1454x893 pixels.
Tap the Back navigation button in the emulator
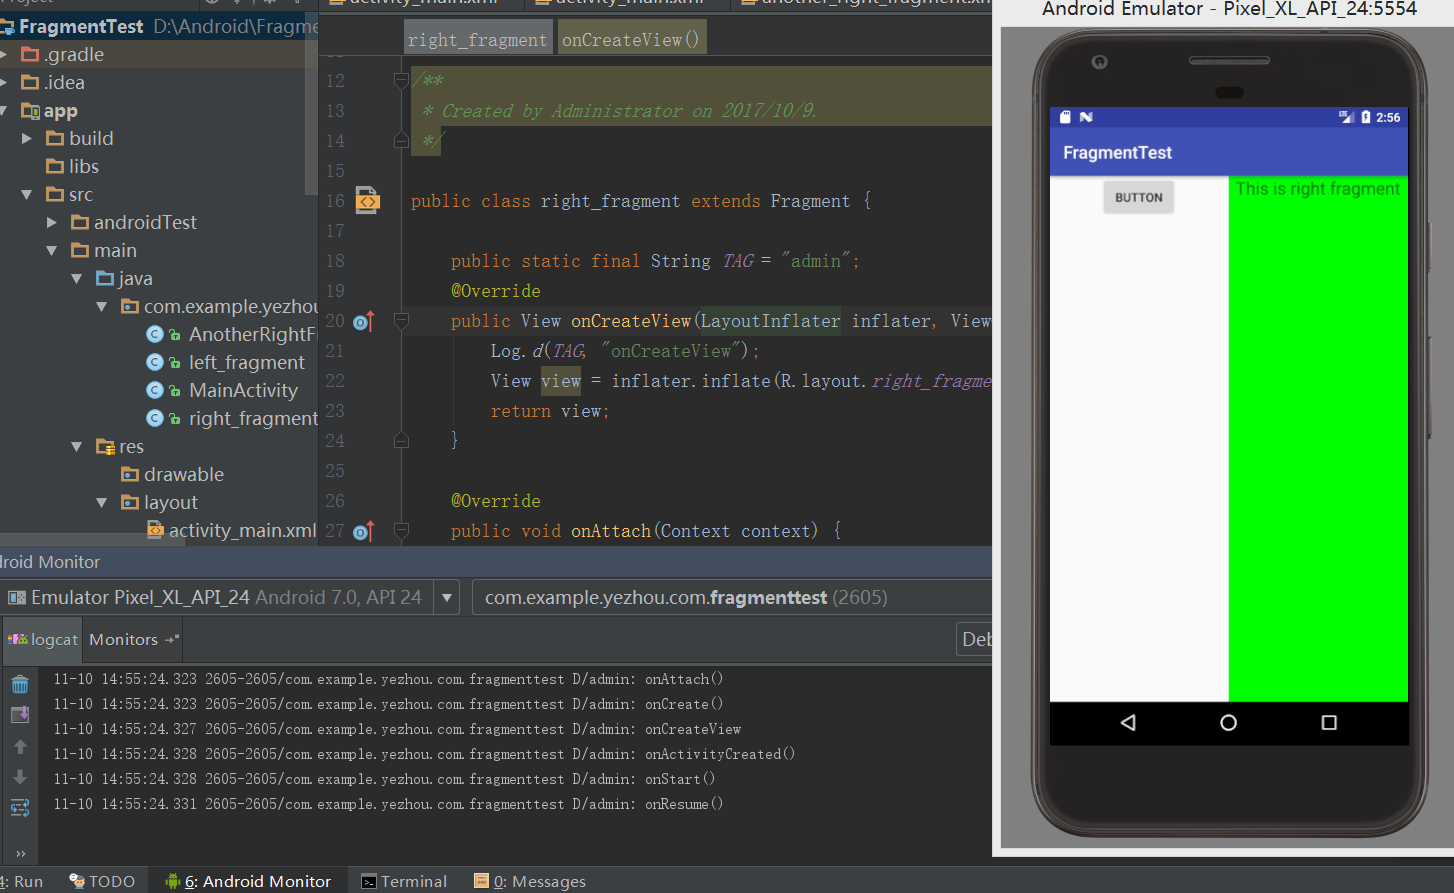pos(1128,722)
